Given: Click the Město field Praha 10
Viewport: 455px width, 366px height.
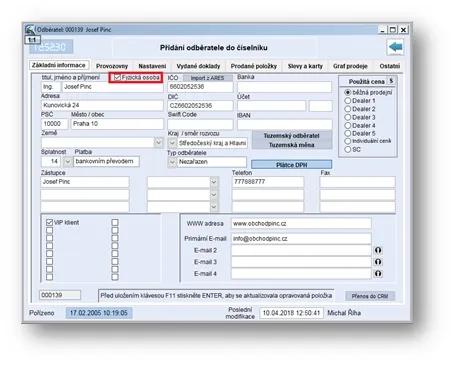Looking at the screenshot, I should pos(117,124).
